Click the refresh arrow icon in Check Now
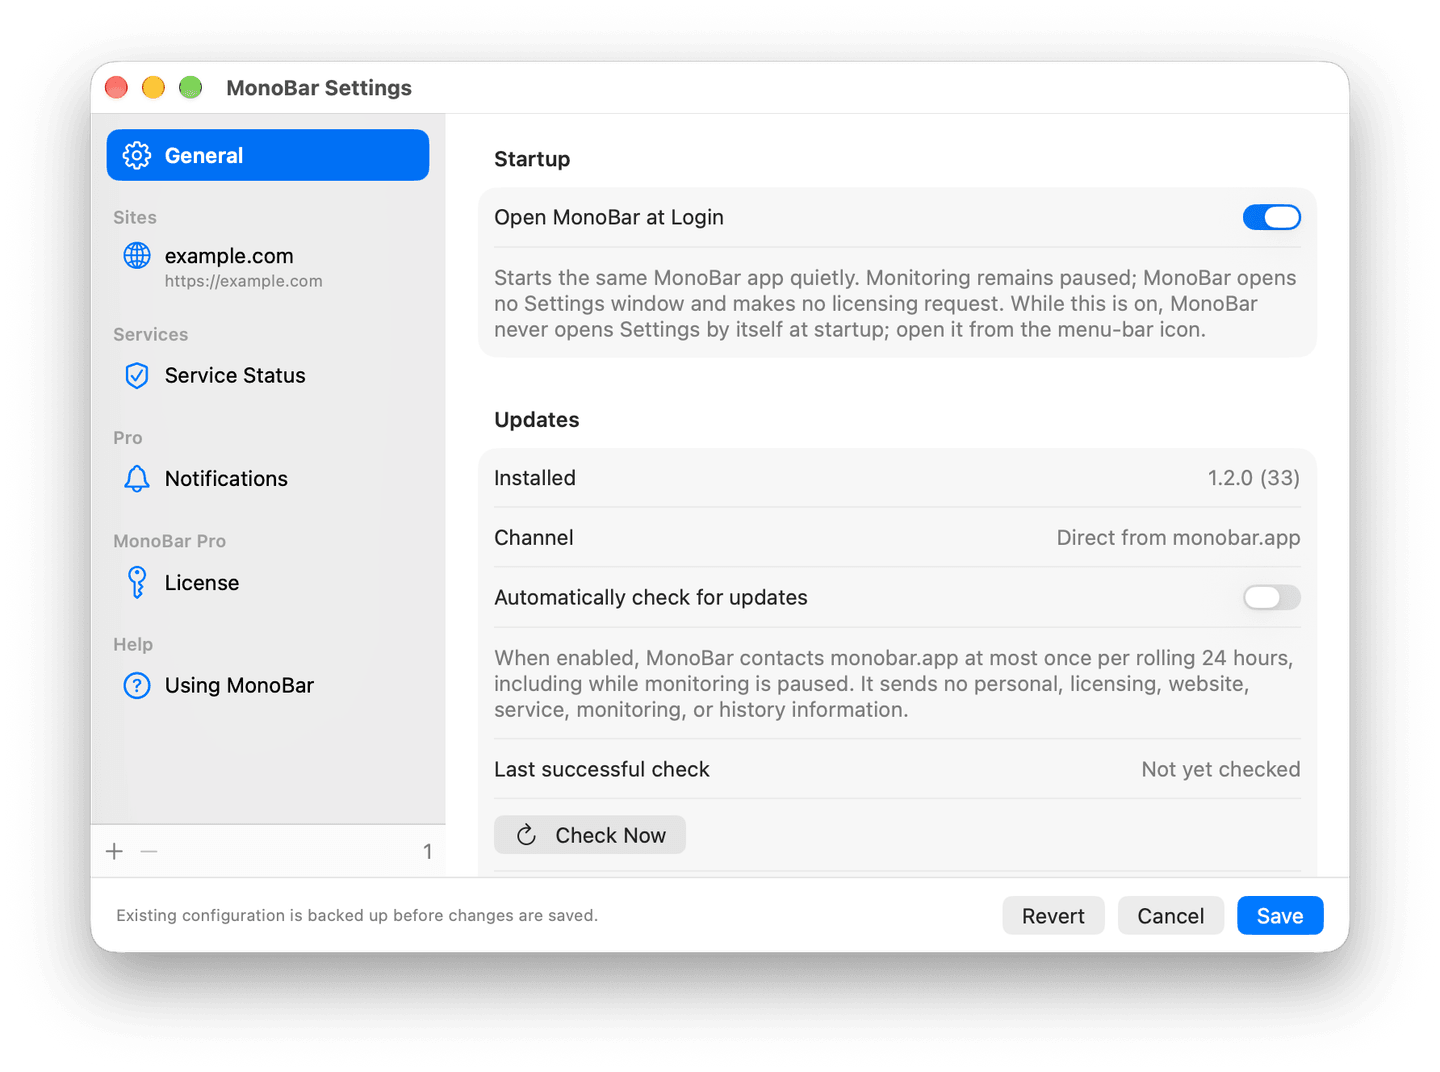The image size is (1440, 1072). click(527, 835)
